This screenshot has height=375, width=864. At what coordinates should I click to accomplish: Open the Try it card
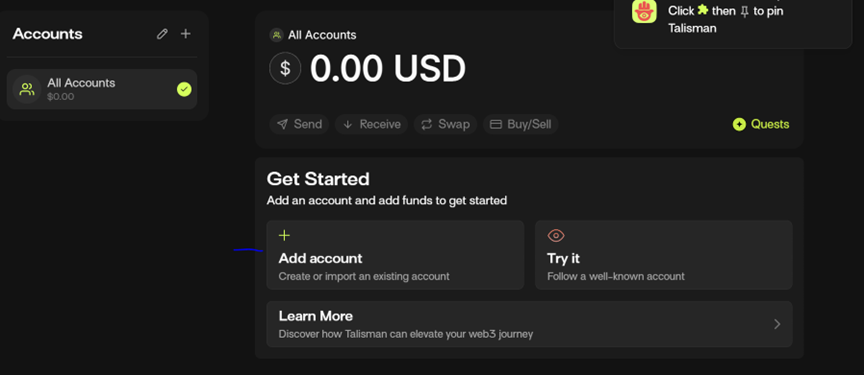(663, 255)
